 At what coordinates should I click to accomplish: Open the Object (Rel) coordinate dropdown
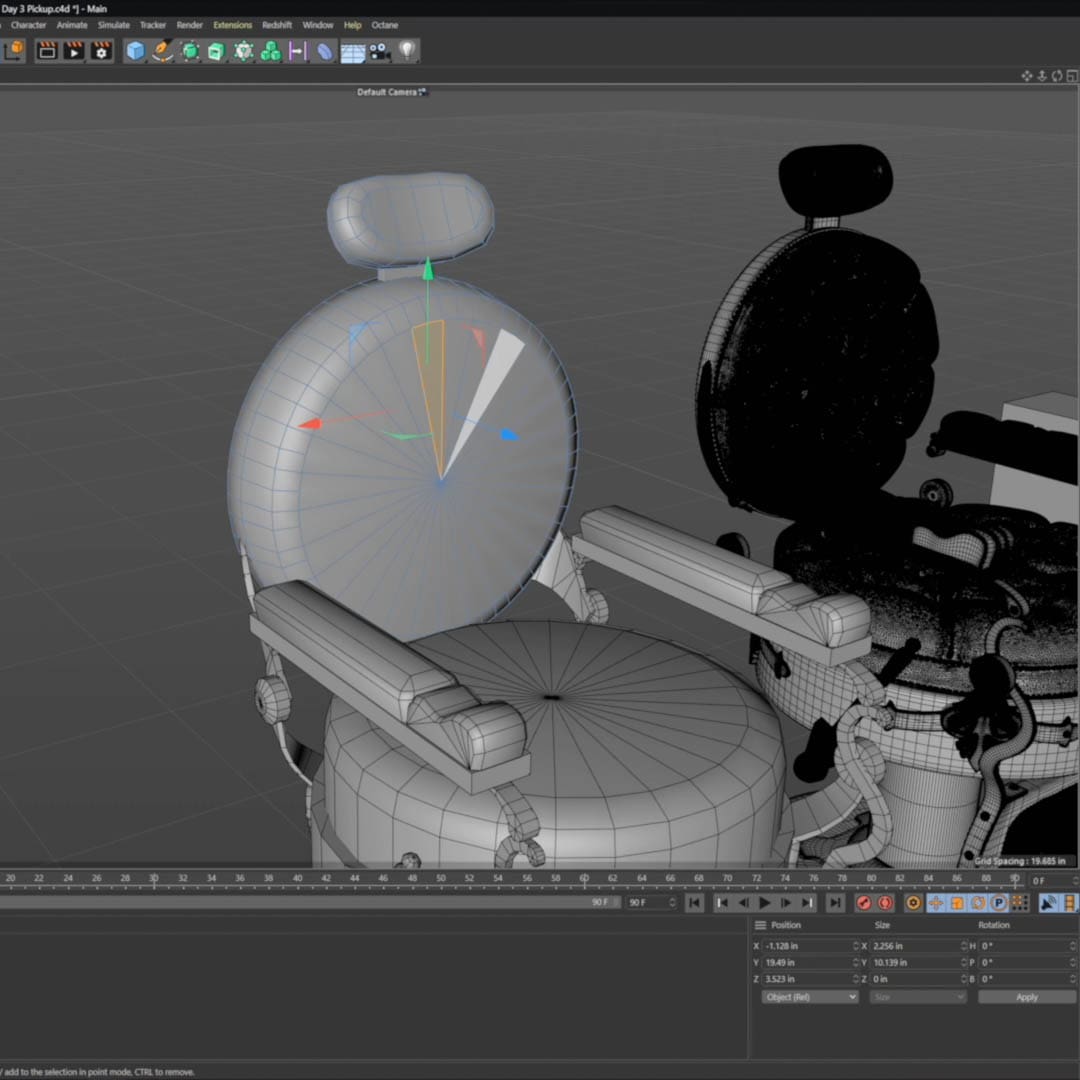click(811, 996)
